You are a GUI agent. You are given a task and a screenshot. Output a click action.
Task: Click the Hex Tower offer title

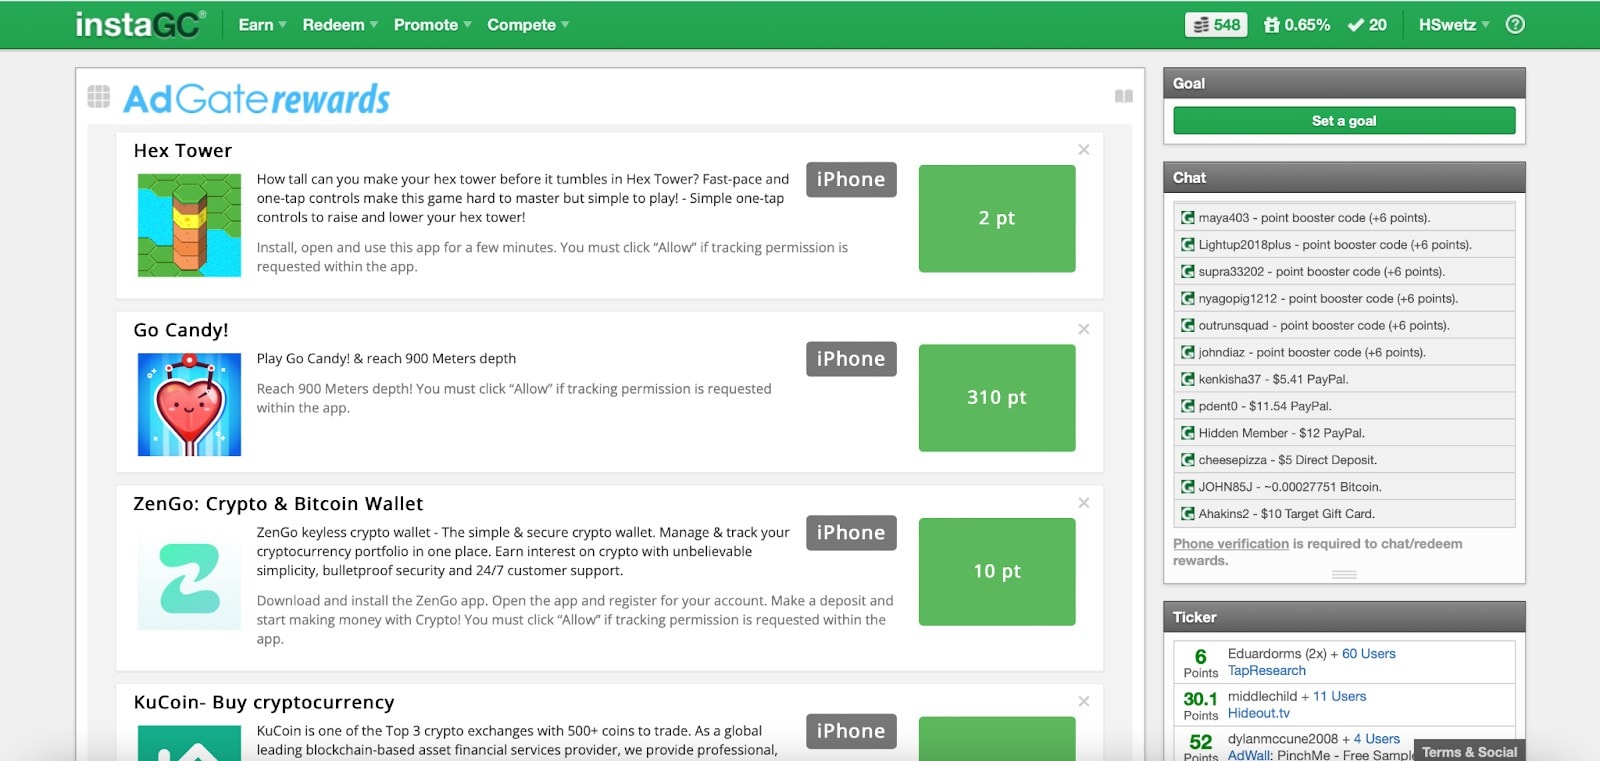tap(183, 151)
